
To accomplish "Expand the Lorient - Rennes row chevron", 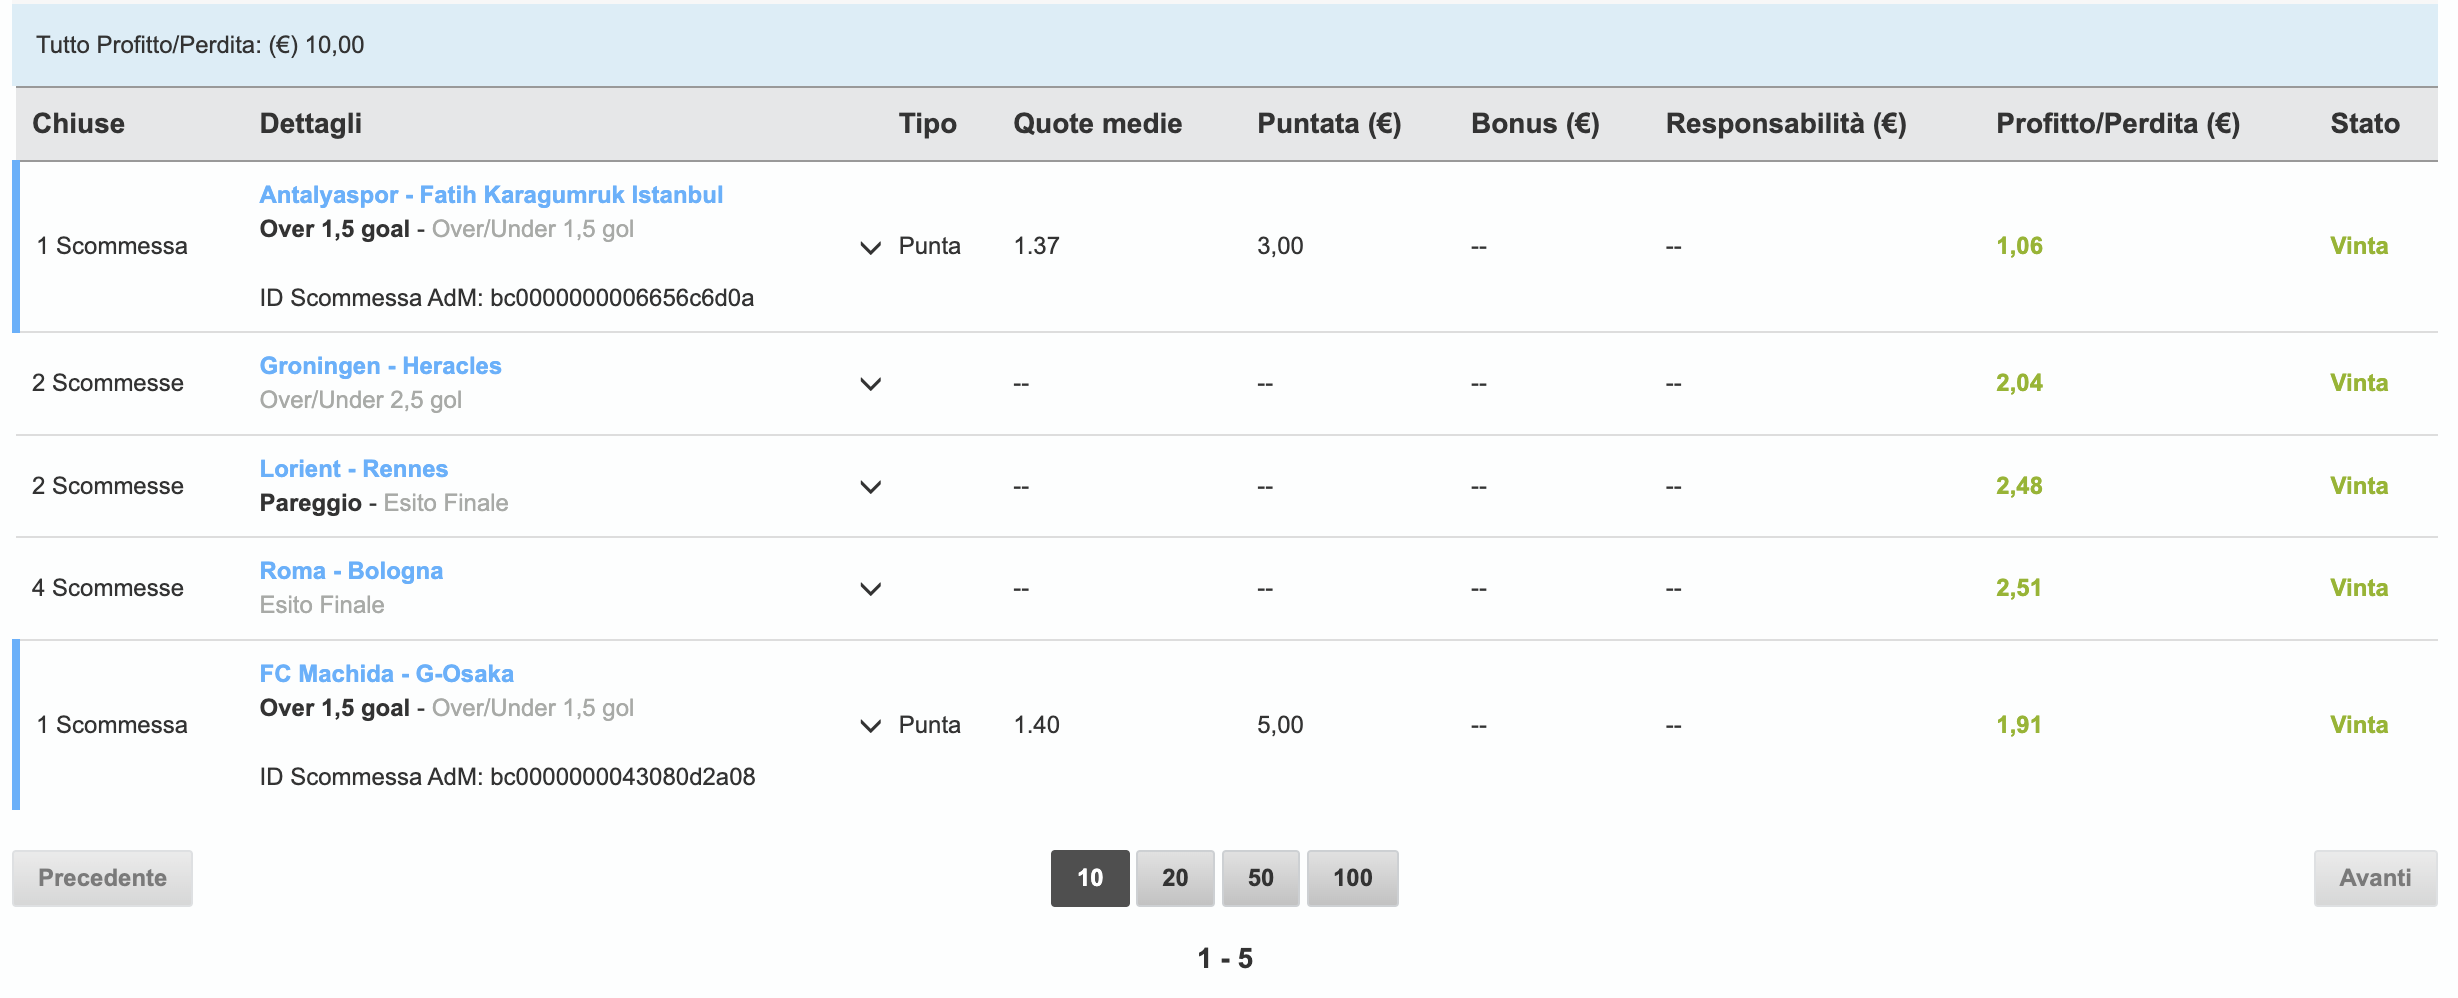I will 871,487.
